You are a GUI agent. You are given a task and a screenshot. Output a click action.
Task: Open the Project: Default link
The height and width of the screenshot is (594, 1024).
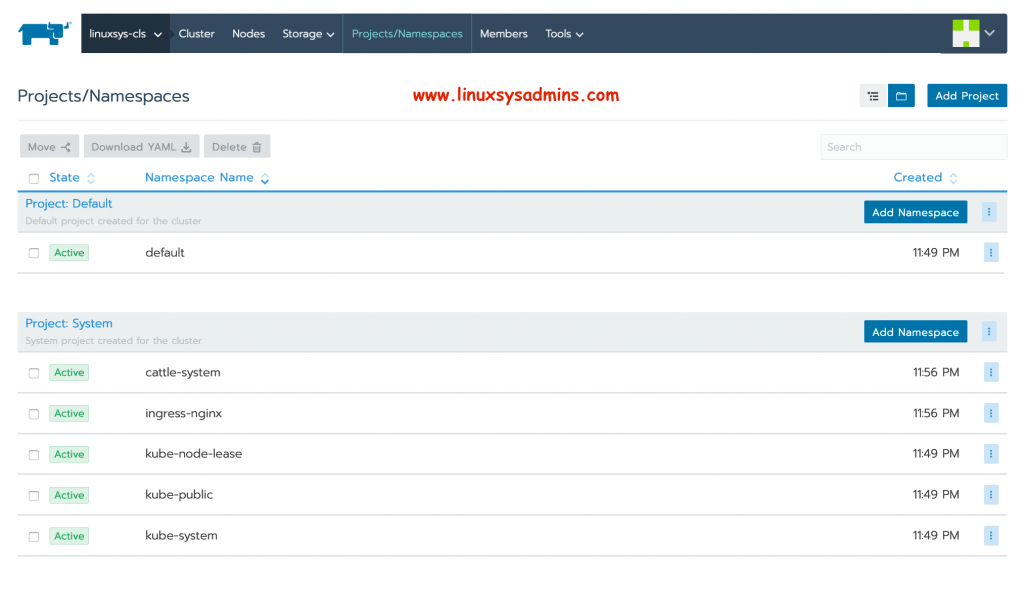click(69, 204)
